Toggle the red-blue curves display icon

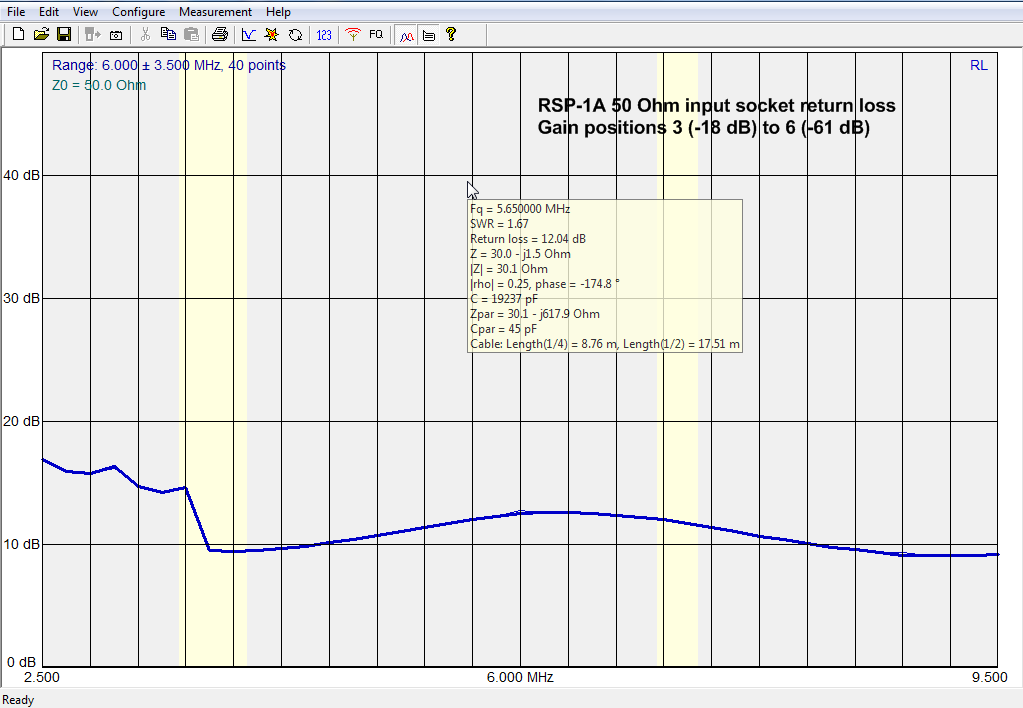(x=406, y=35)
